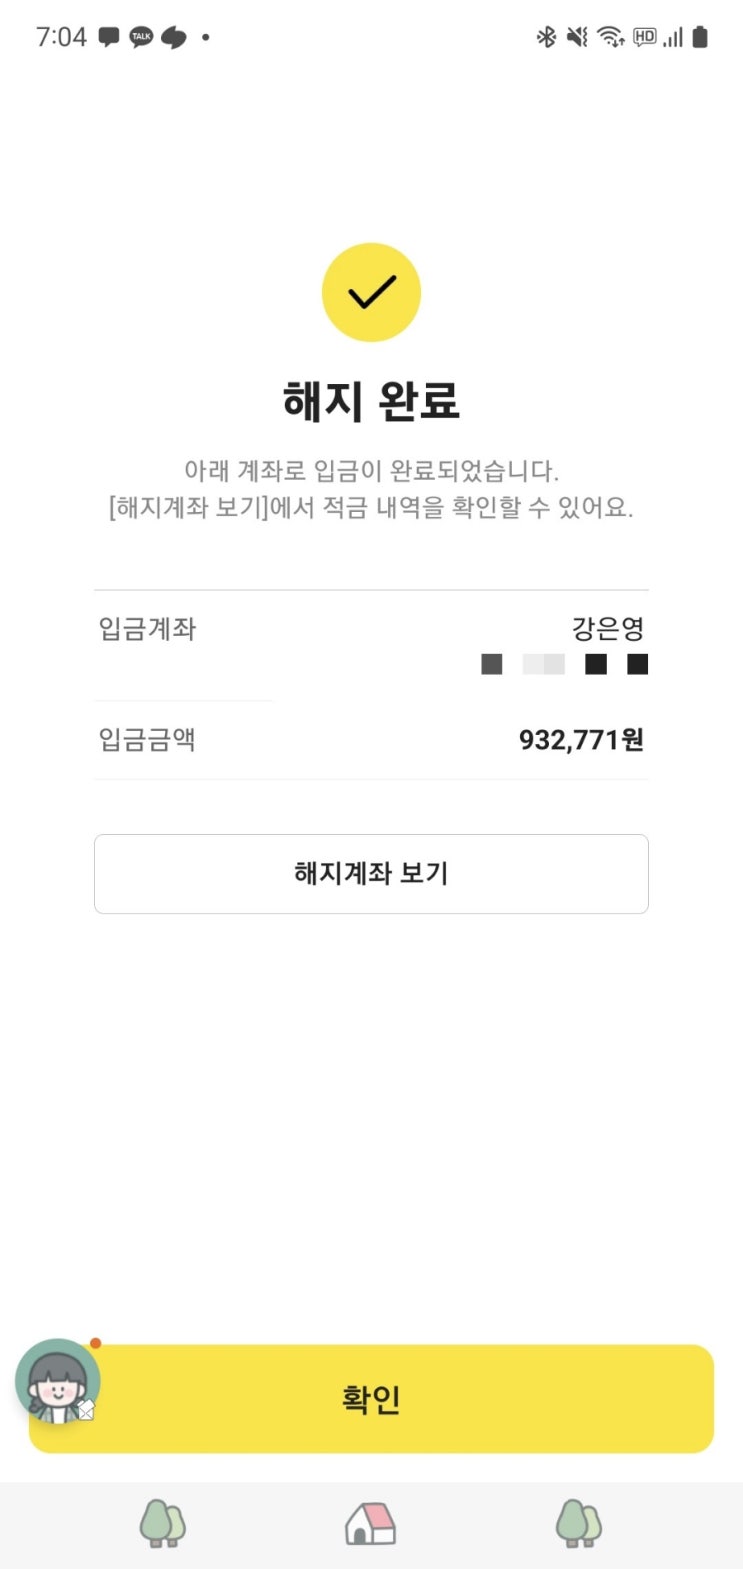743x1569 pixels.
Task: Tap the Wi-Fi status icon
Action: click(x=610, y=37)
